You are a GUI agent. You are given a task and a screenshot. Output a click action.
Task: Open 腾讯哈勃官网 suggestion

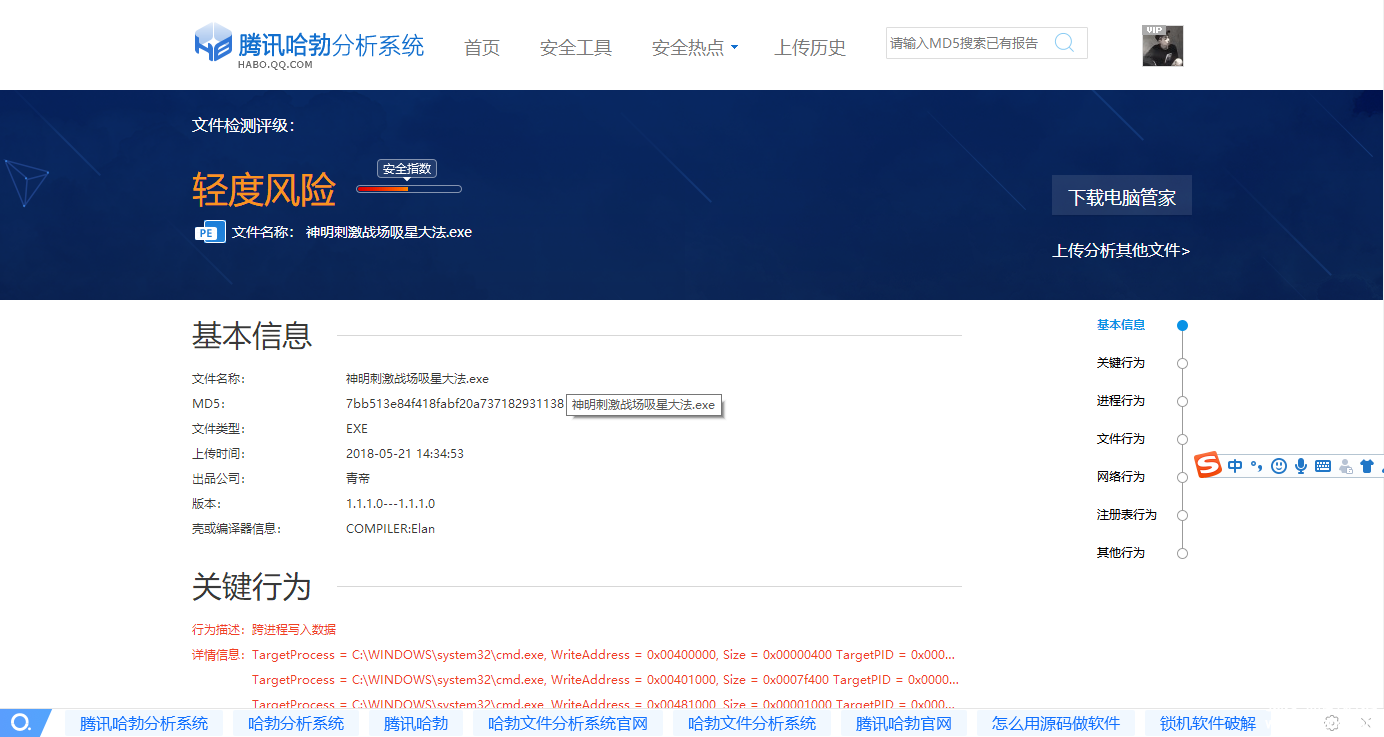click(x=904, y=723)
